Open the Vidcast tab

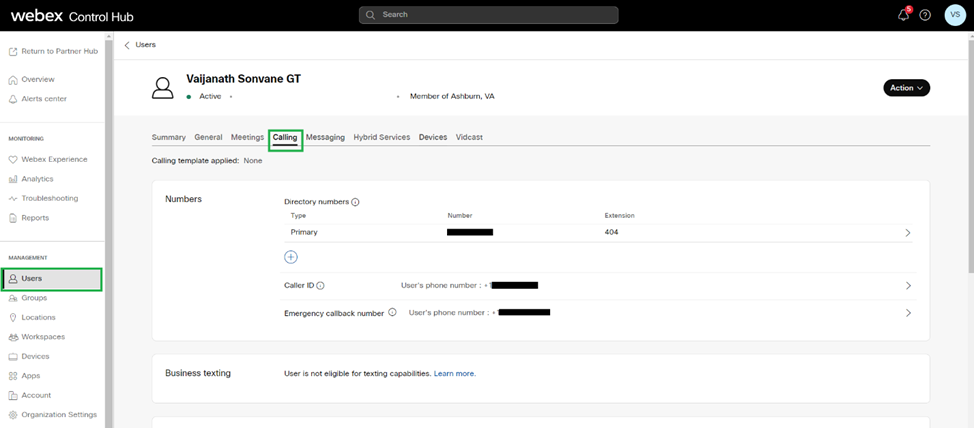point(469,137)
